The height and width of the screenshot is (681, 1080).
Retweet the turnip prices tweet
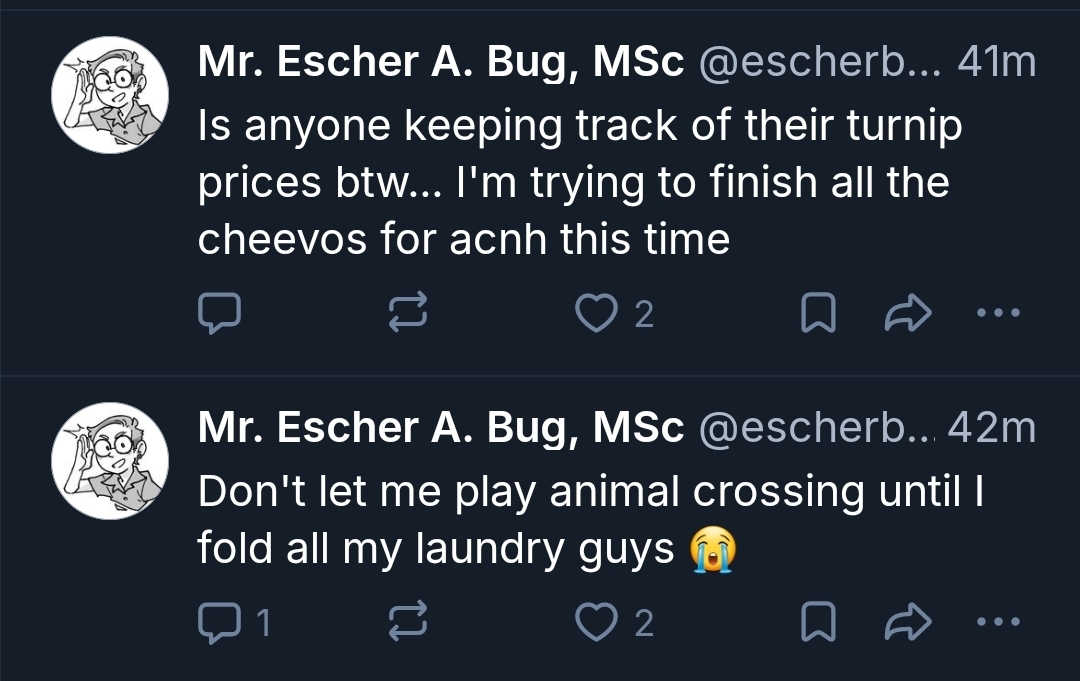click(x=407, y=314)
